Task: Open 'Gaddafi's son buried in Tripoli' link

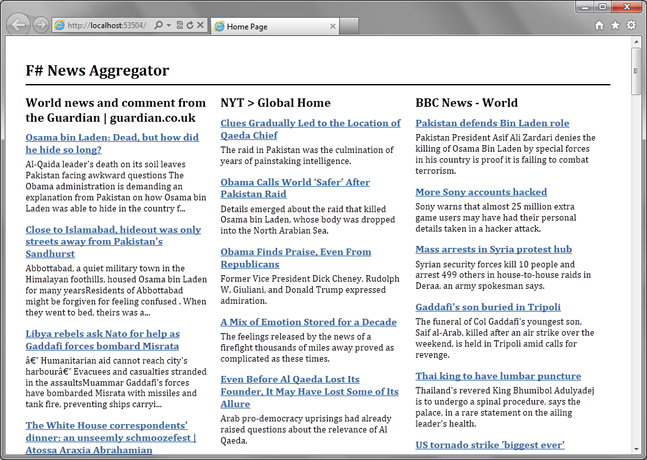Action: [488, 307]
